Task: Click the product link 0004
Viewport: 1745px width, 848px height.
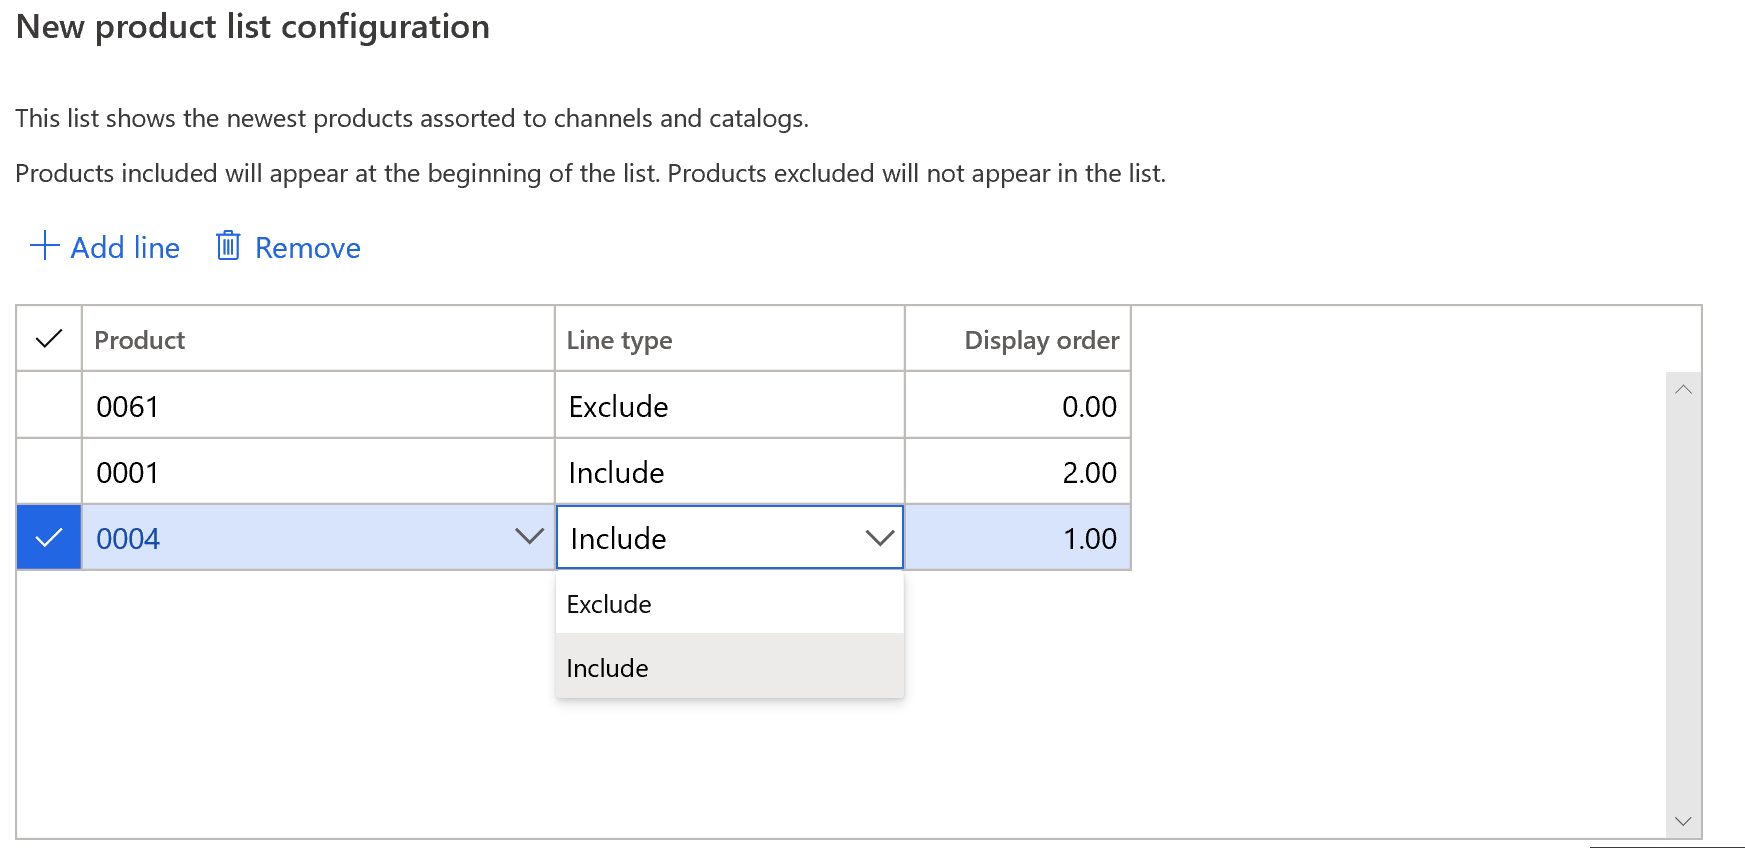Action: click(128, 539)
